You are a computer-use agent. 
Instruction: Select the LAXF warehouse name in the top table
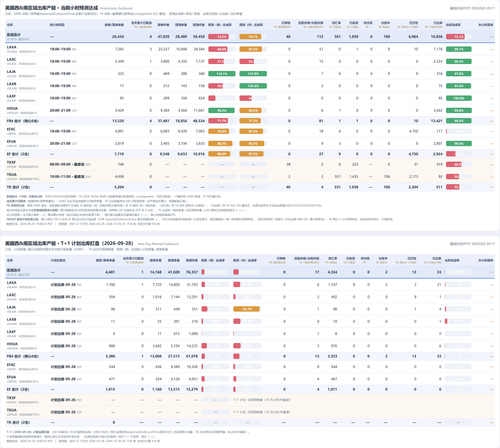11,96
